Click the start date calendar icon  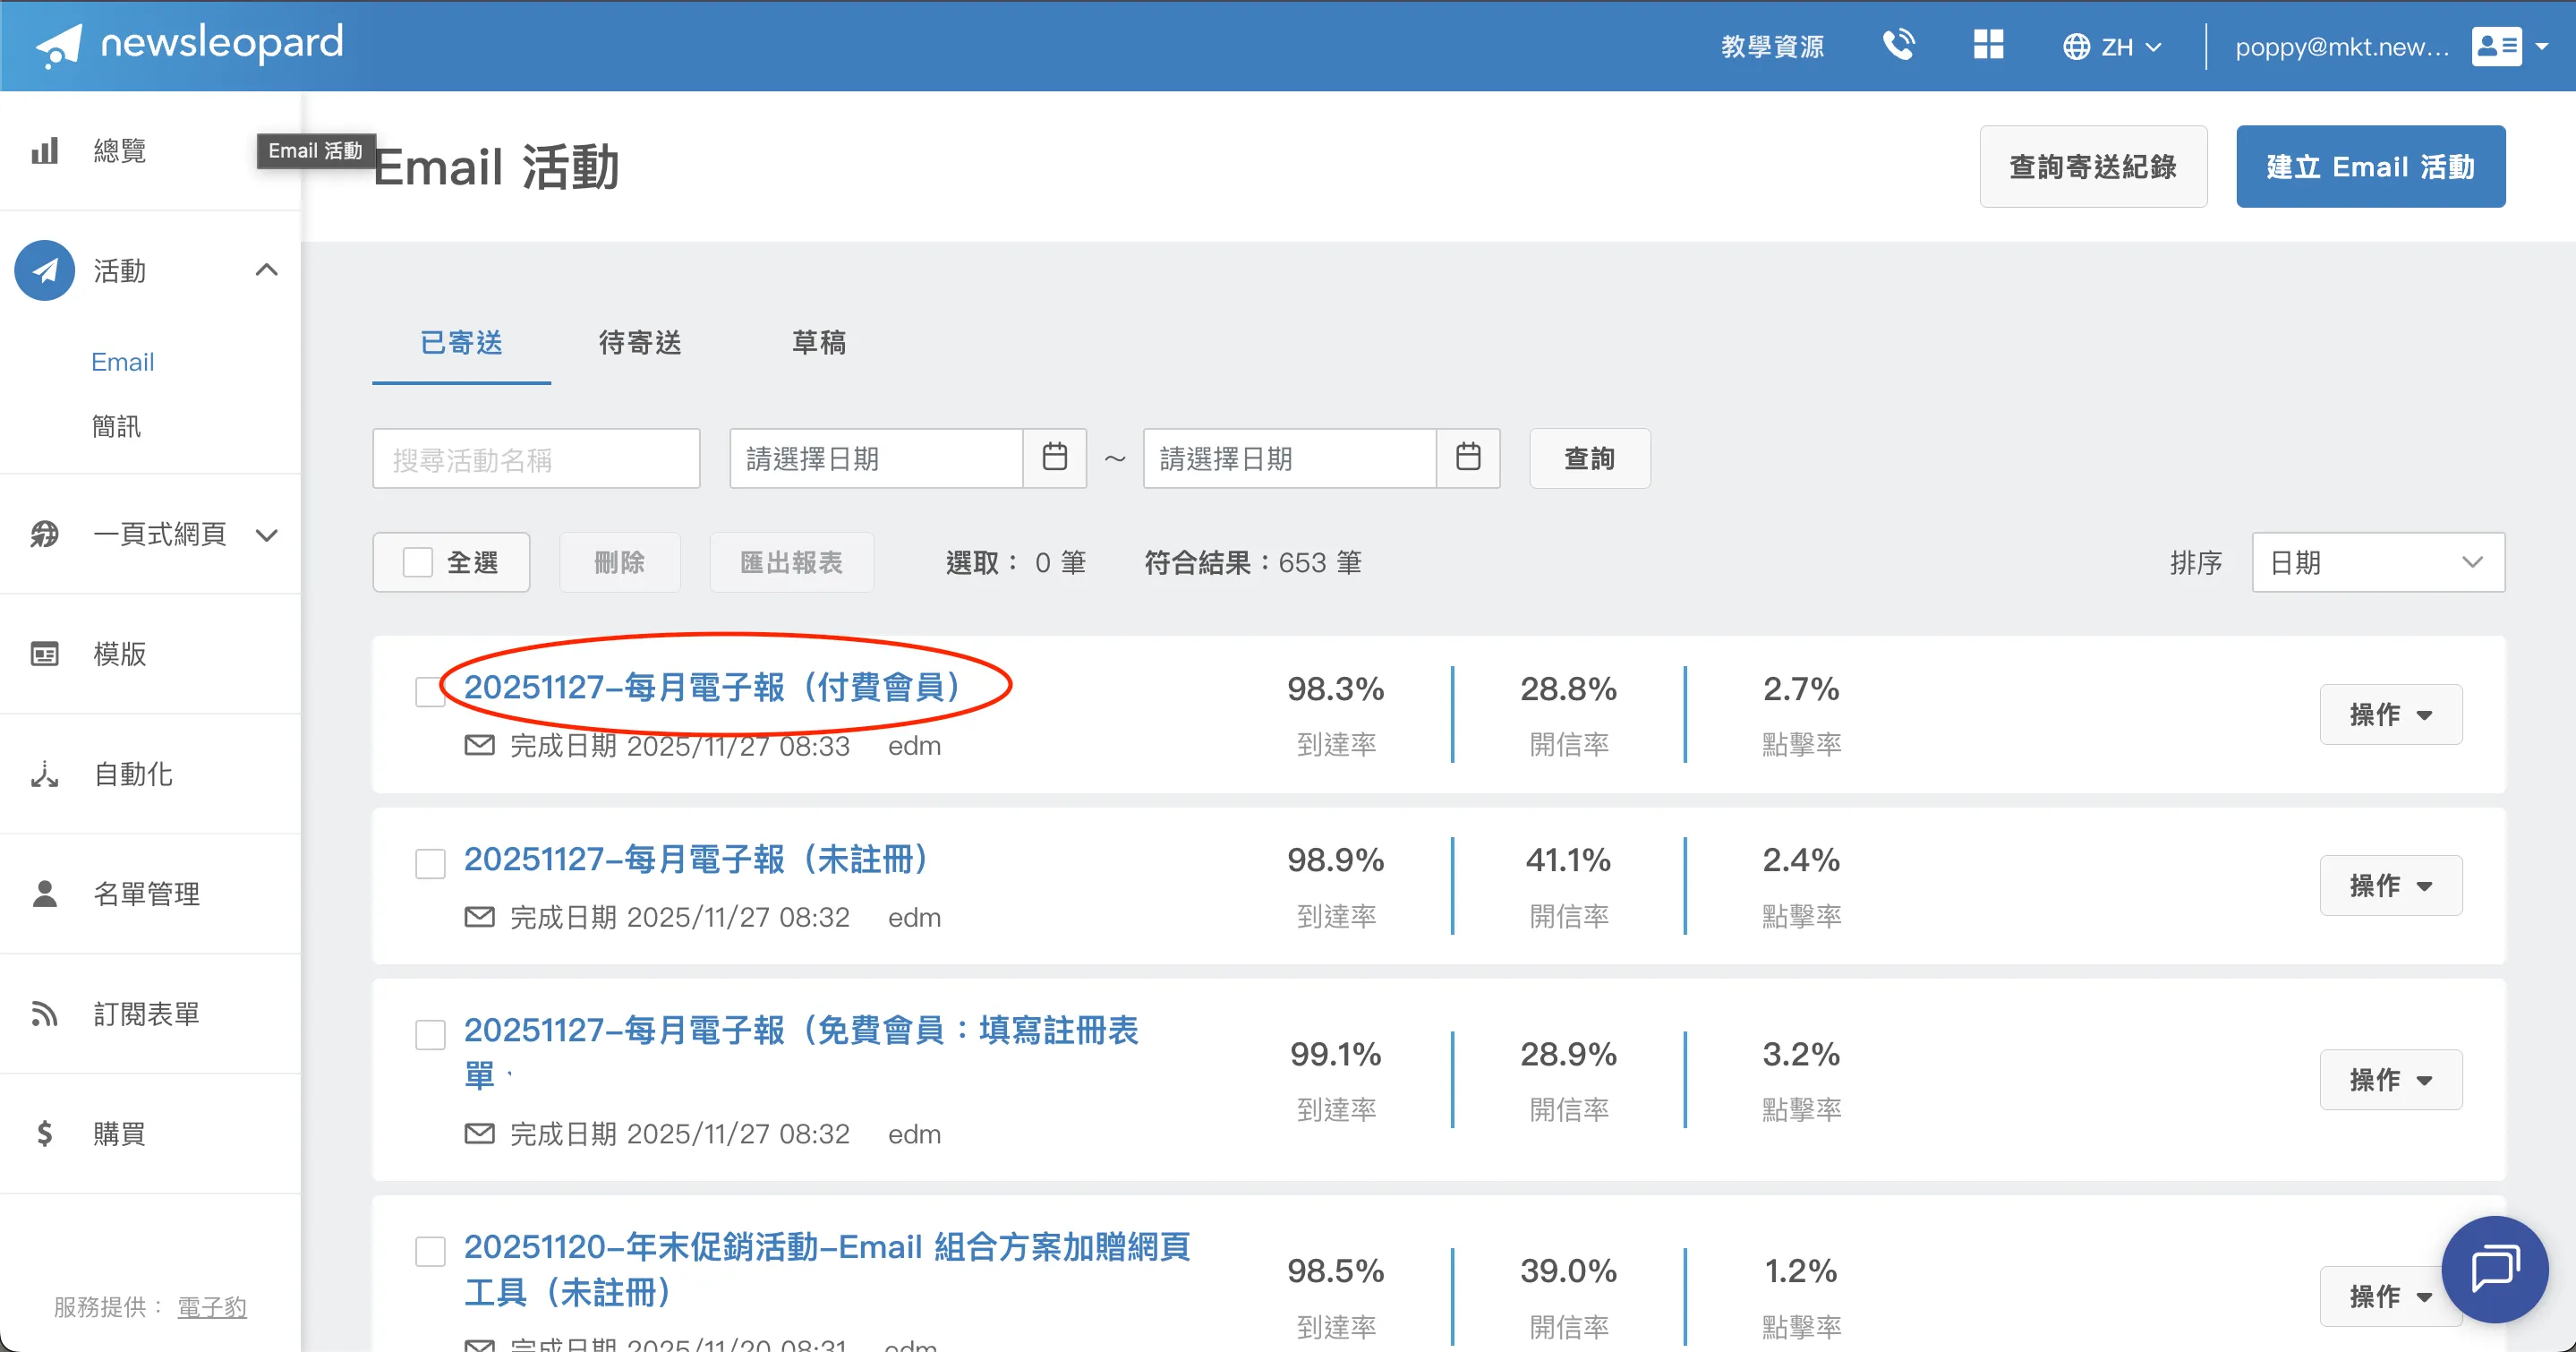(x=1054, y=458)
